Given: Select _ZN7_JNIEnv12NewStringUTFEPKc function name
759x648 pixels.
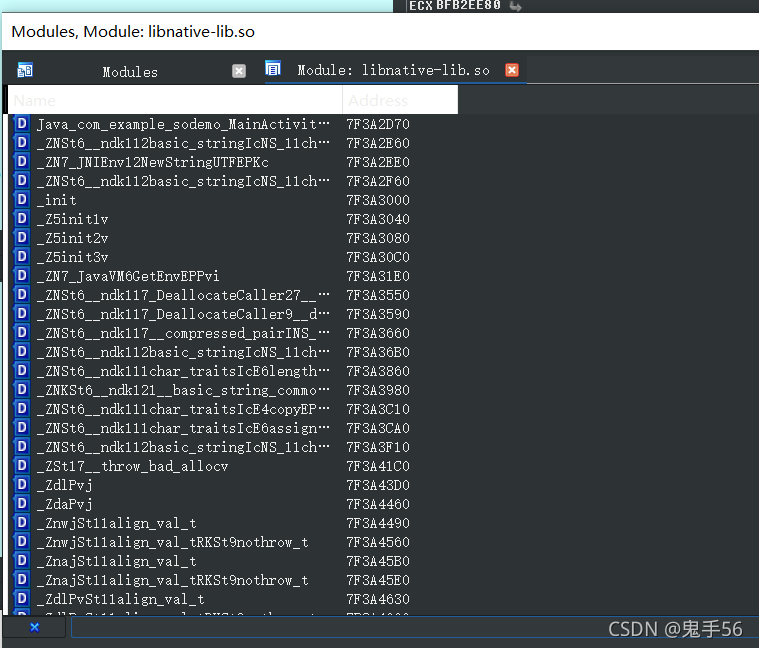Looking at the screenshot, I should [152, 162].
